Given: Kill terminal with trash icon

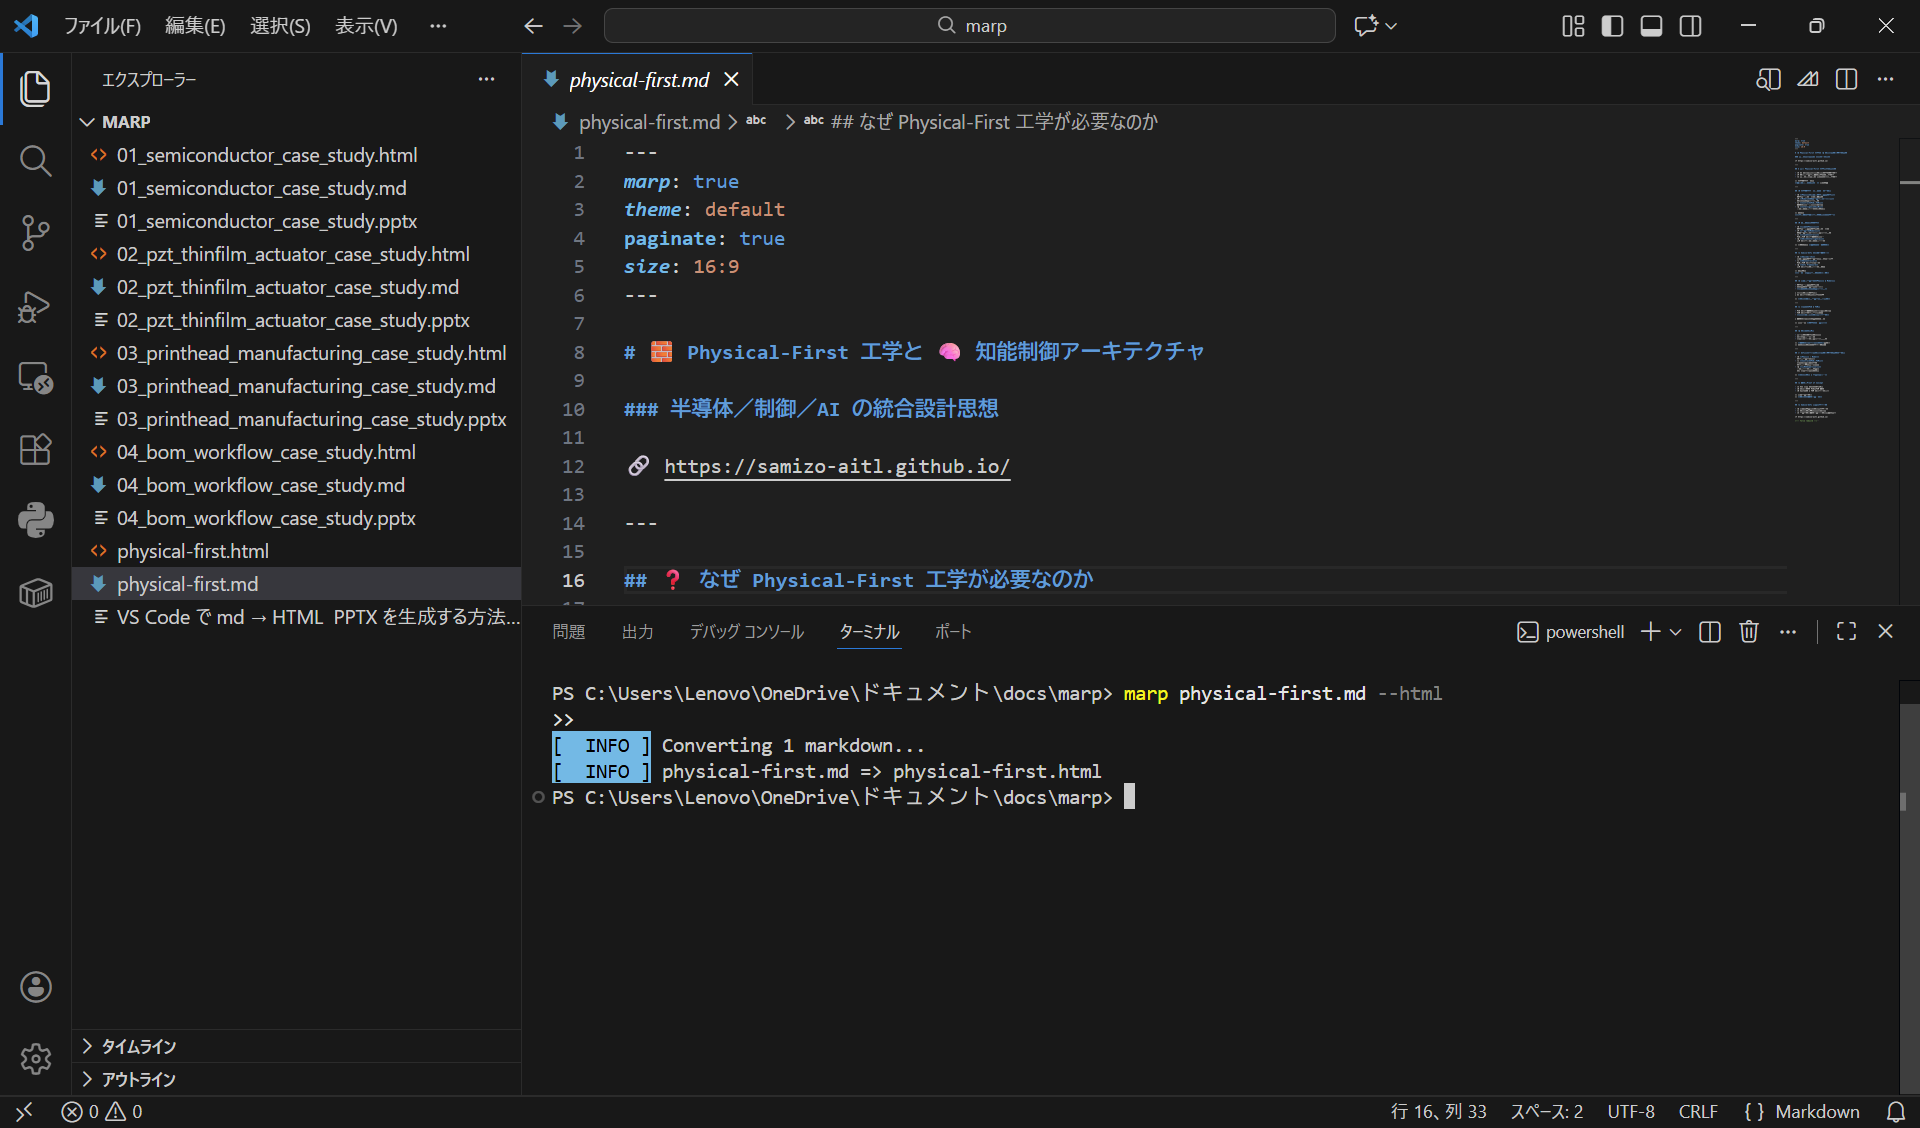Looking at the screenshot, I should point(1748,632).
